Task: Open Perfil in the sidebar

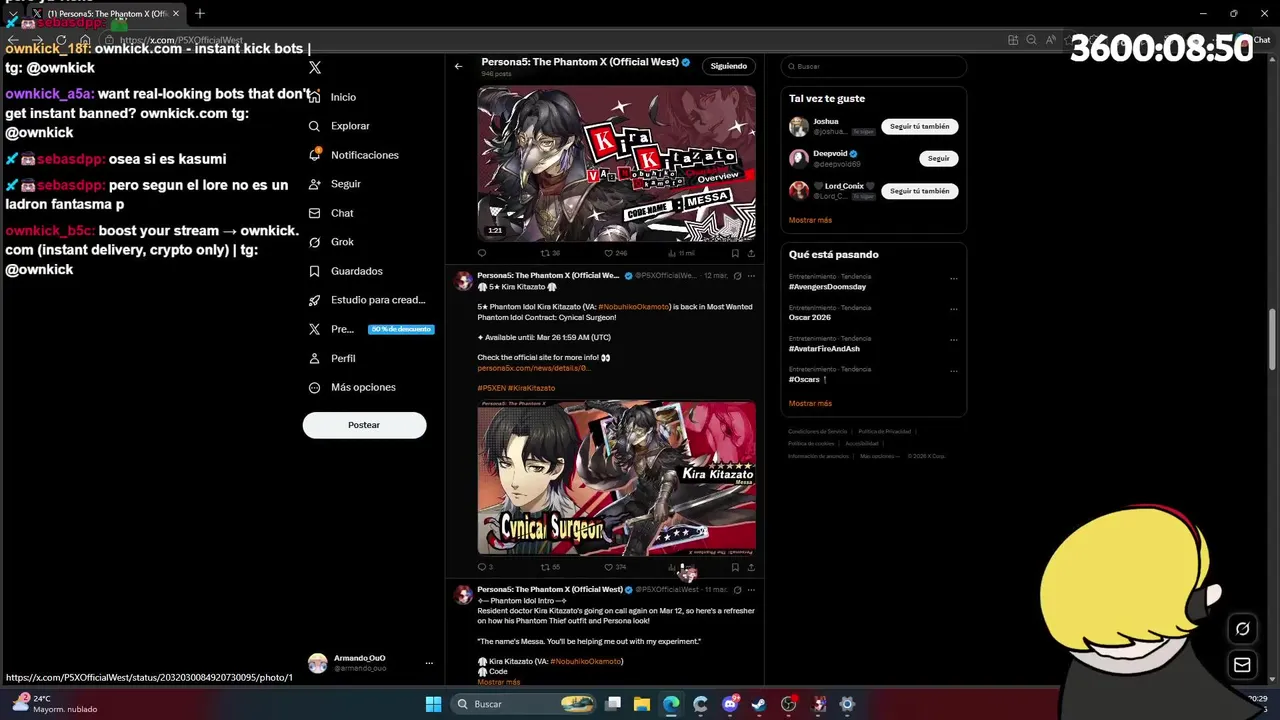Action: click(x=331, y=358)
